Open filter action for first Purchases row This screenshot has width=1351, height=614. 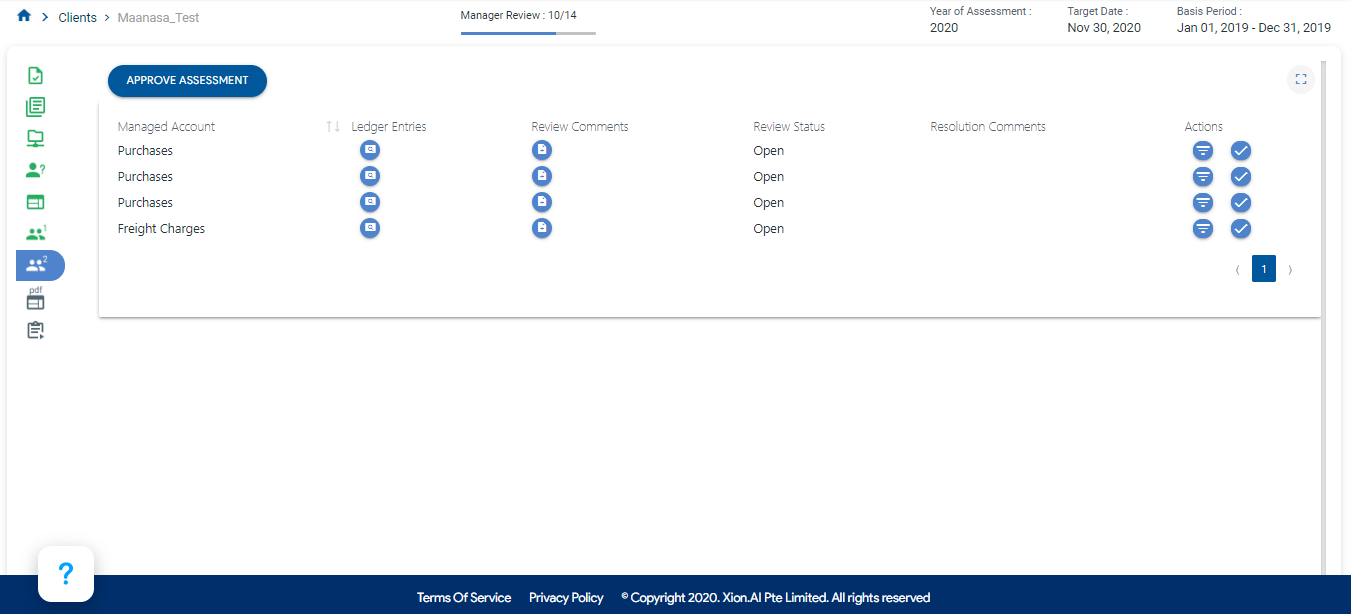coord(1203,151)
